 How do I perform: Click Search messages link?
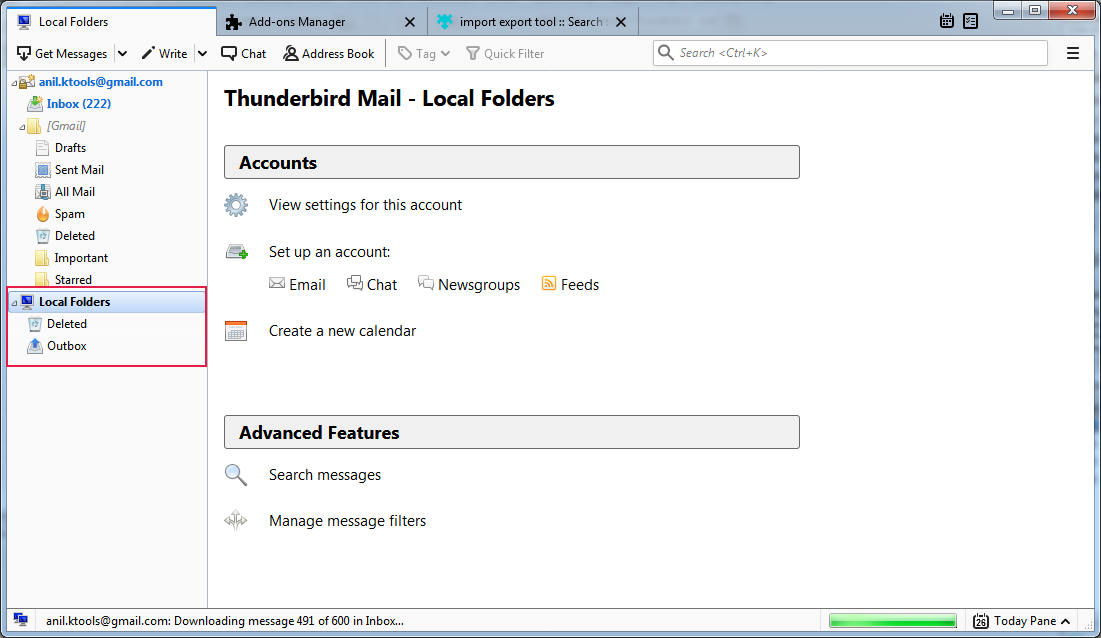click(x=324, y=475)
